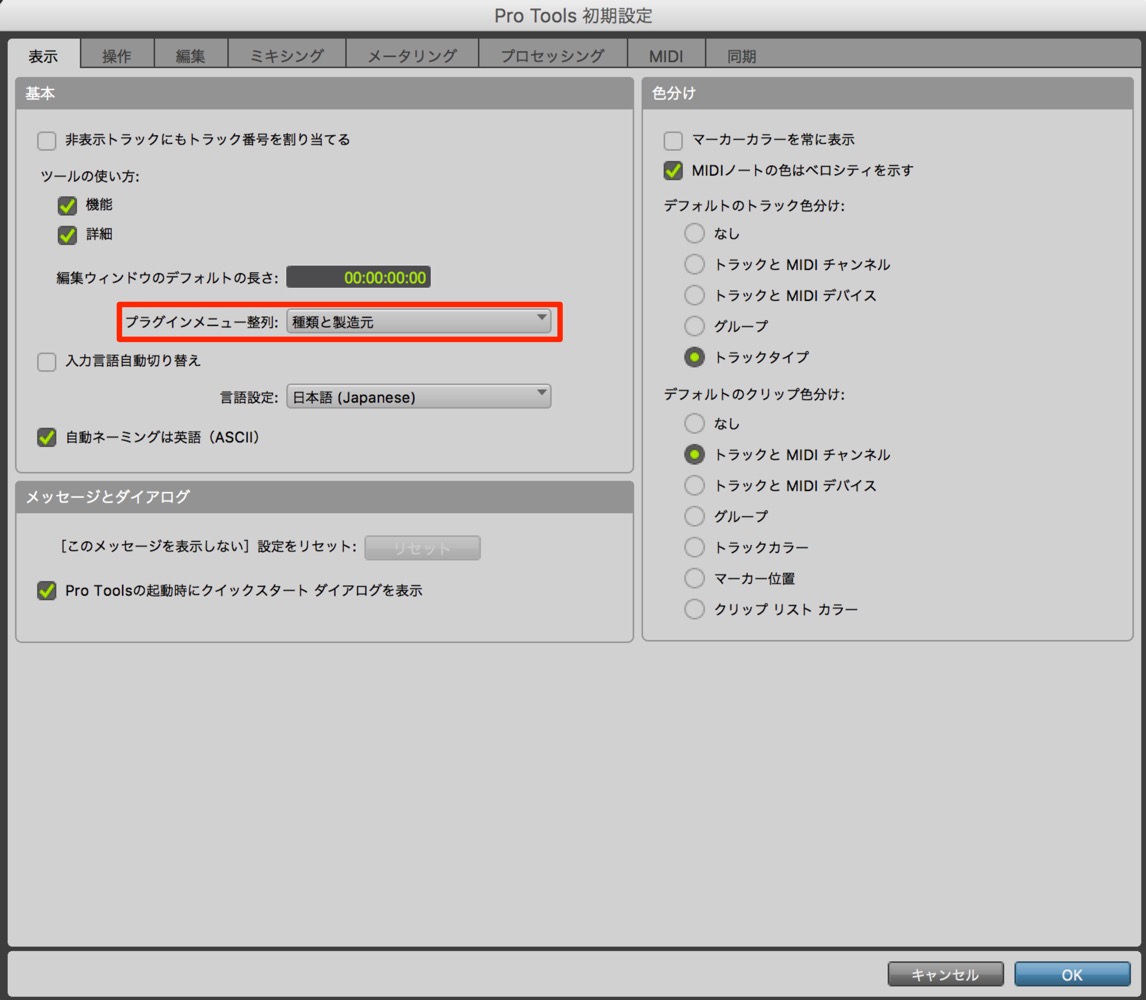The image size is (1146, 1000).
Task: Select グループ for track color coding
Action: click(x=694, y=326)
